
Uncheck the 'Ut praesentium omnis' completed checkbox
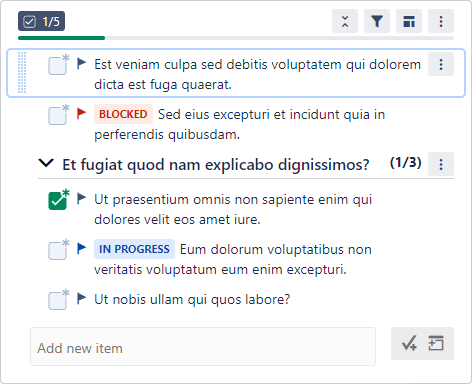(x=57, y=201)
